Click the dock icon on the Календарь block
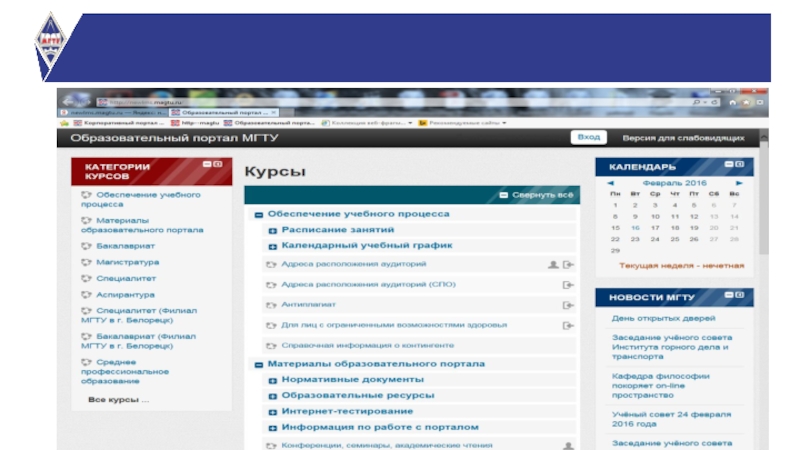The image size is (800, 450). pyautogui.click(x=739, y=164)
